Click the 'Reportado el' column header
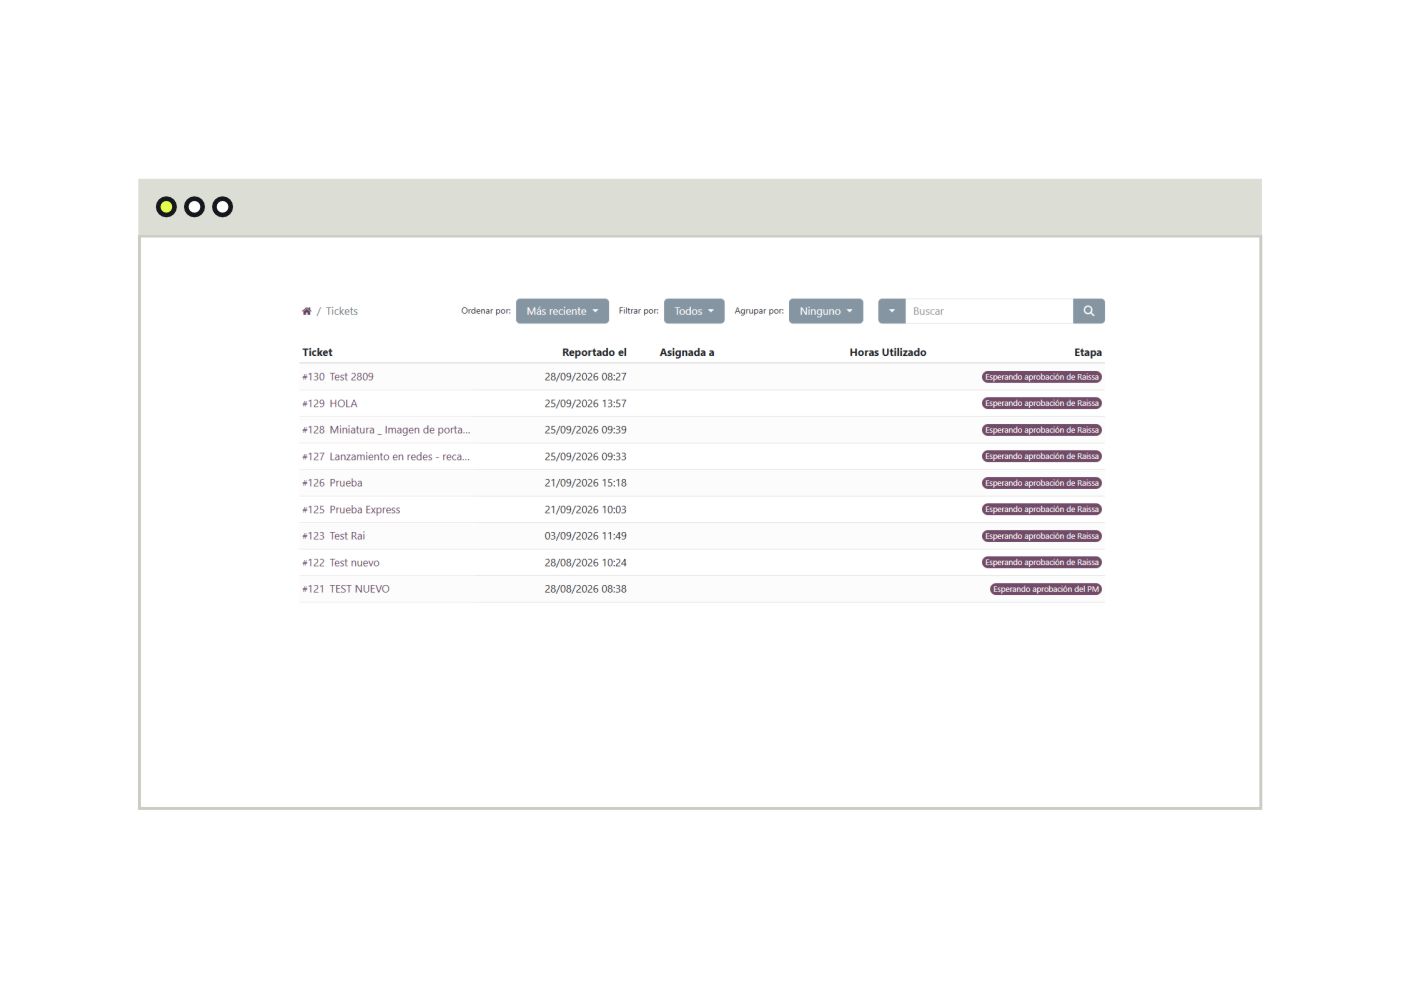 coord(594,353)
